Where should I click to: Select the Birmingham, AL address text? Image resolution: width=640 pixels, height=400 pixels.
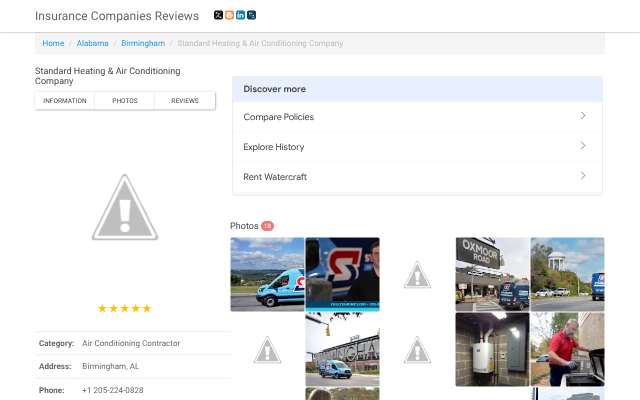(x=110, y=366)
